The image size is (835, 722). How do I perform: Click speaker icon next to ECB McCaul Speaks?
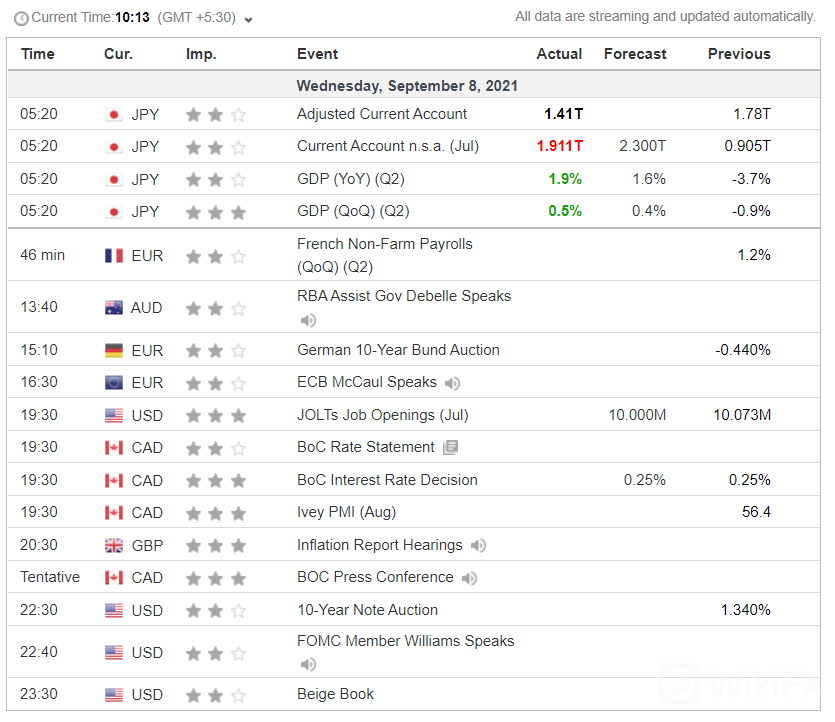pos(453,383)
